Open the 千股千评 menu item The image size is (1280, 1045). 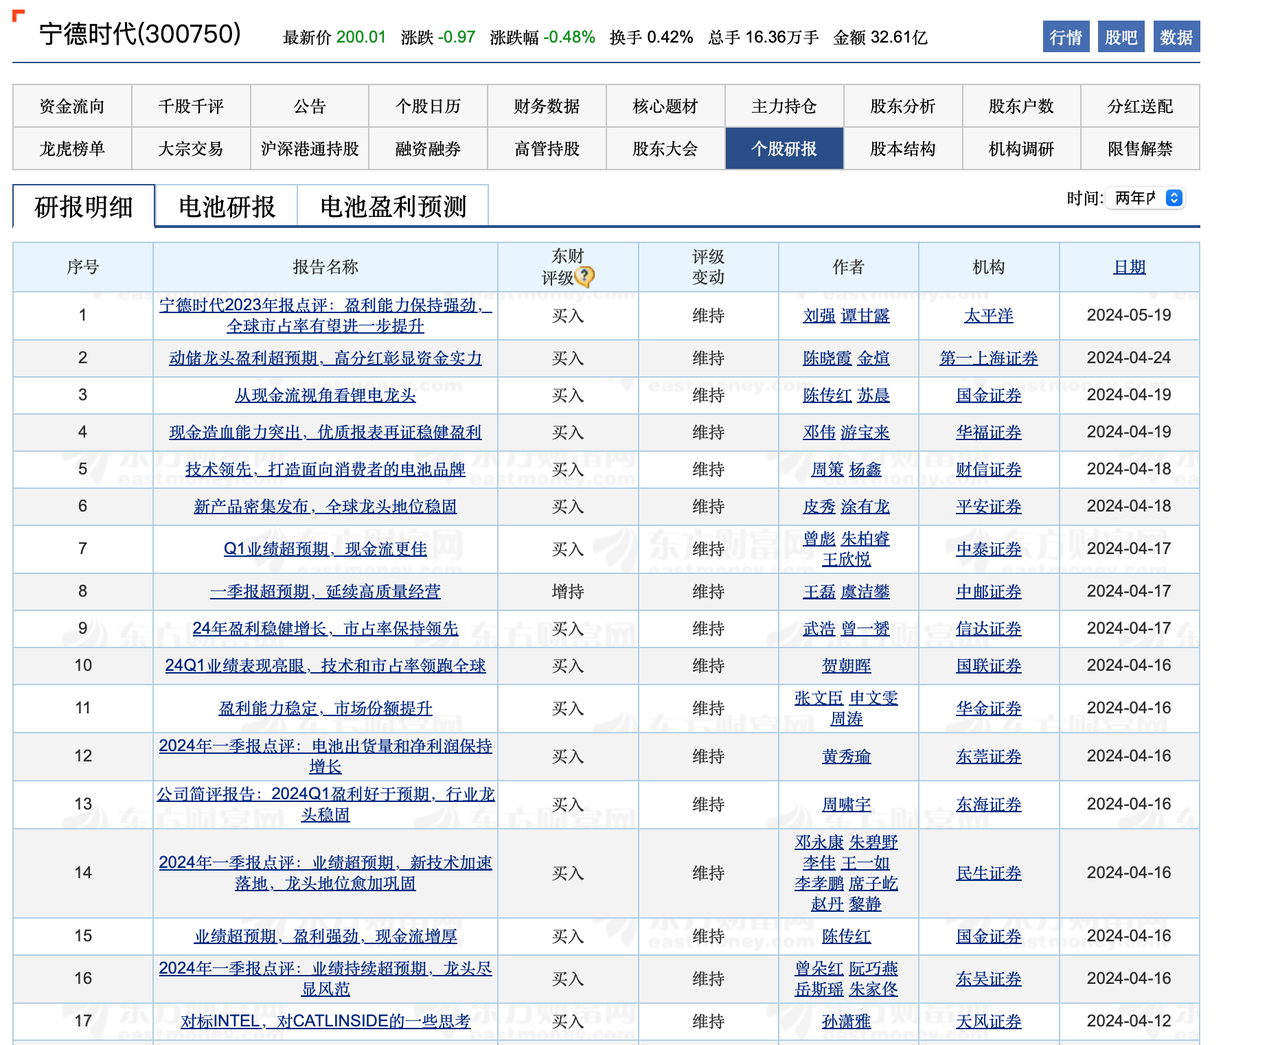click(x=191, y=106)
